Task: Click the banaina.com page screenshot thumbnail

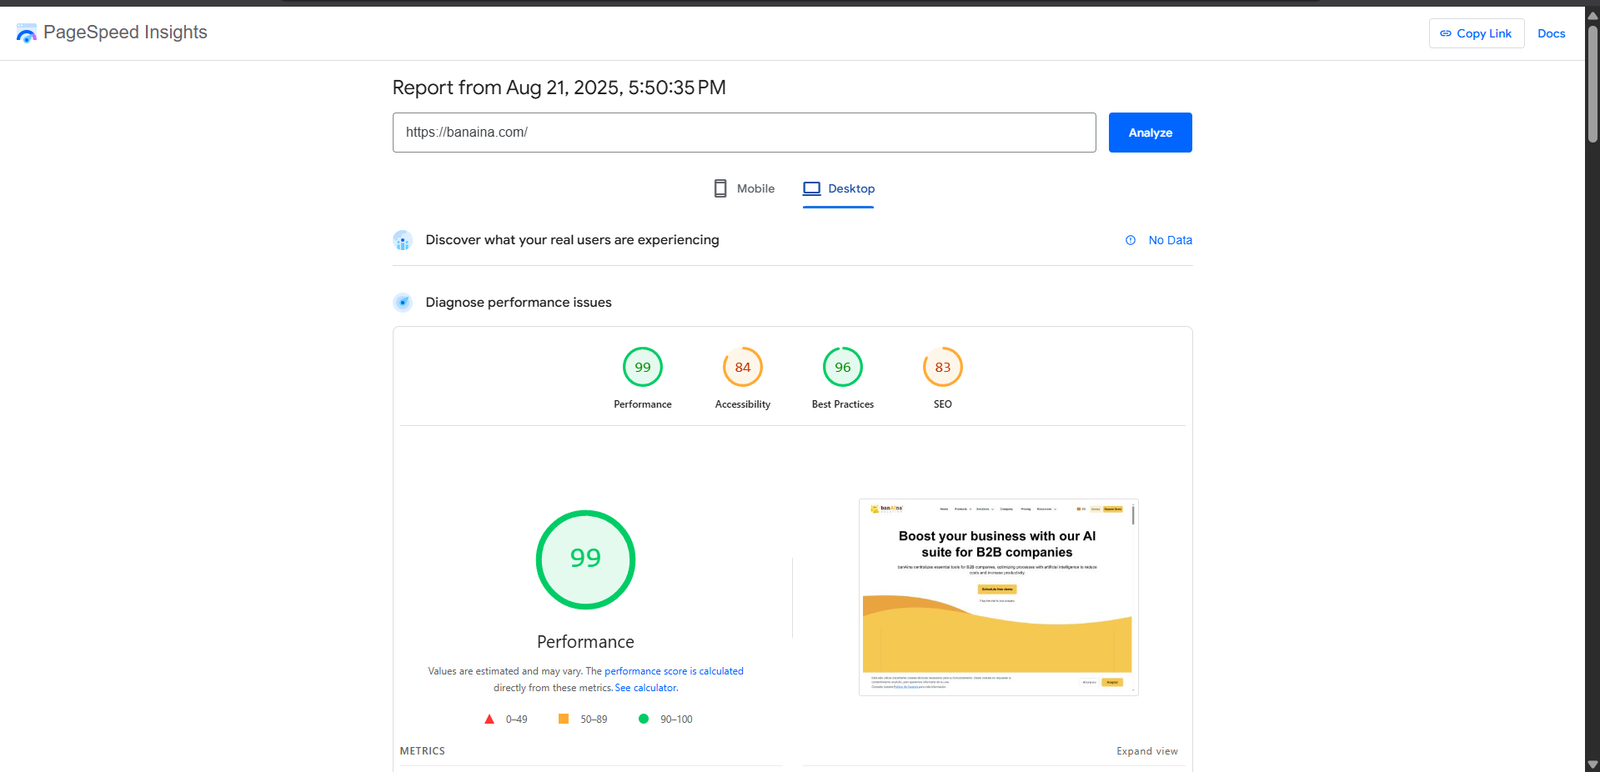Action: pyautogui.click(x=998, y=597)
